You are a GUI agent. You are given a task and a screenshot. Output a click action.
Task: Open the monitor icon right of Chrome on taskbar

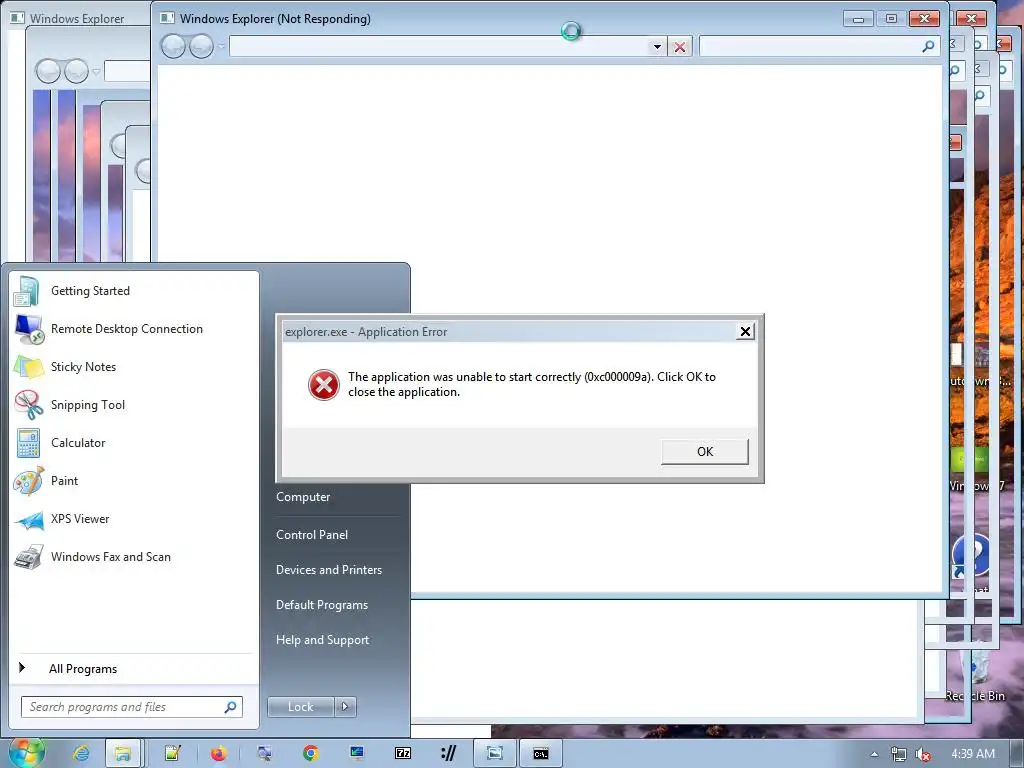click(x=357, y=754)
